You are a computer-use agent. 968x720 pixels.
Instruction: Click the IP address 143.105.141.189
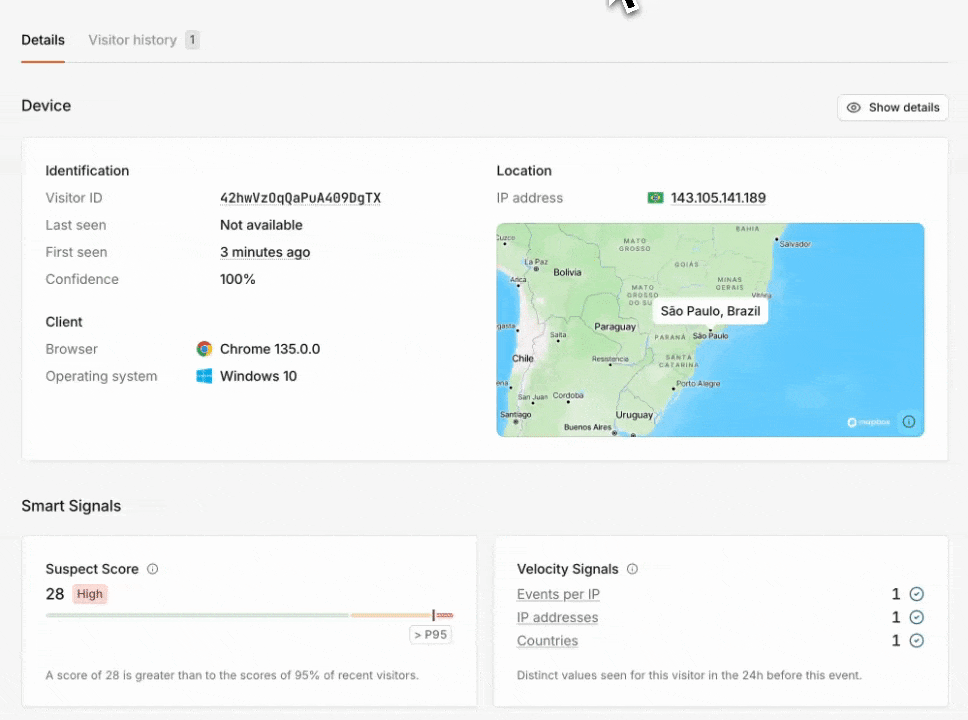coord(717,198)
